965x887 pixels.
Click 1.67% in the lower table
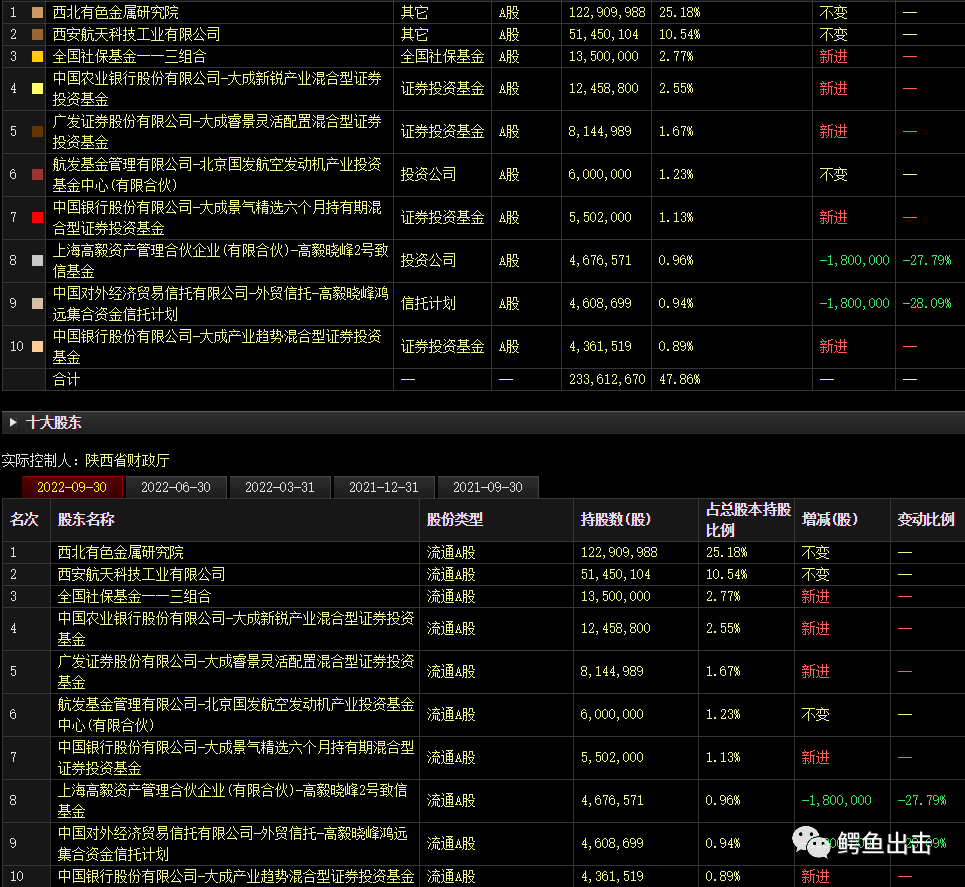[x=723, y=672]
